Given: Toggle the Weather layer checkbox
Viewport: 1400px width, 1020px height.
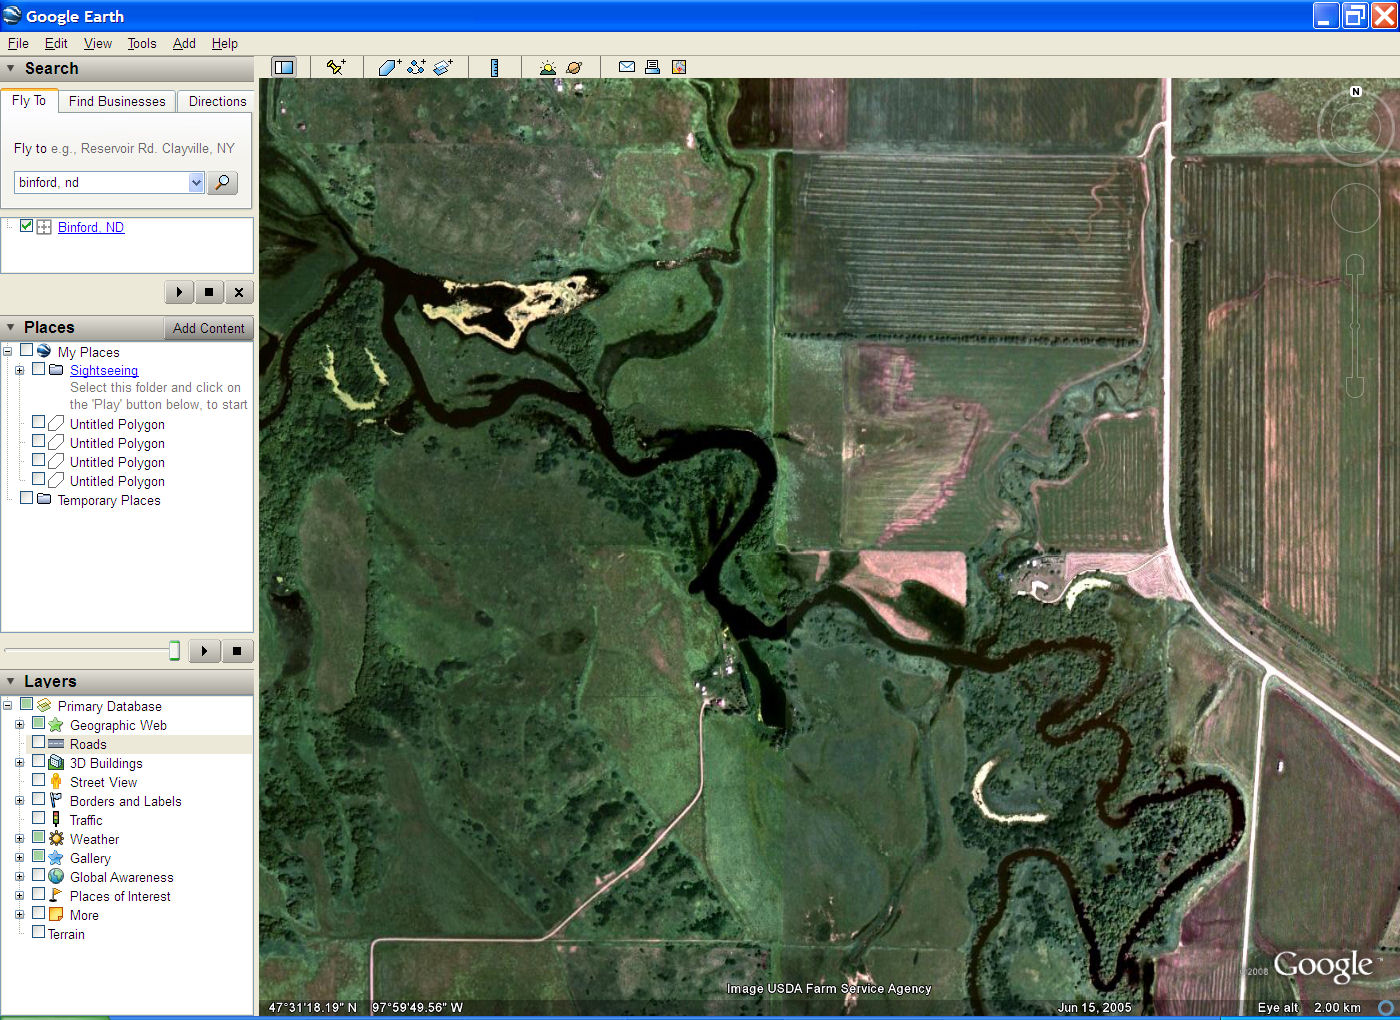Looking at the screenshot, I should [x=38, y=838].
